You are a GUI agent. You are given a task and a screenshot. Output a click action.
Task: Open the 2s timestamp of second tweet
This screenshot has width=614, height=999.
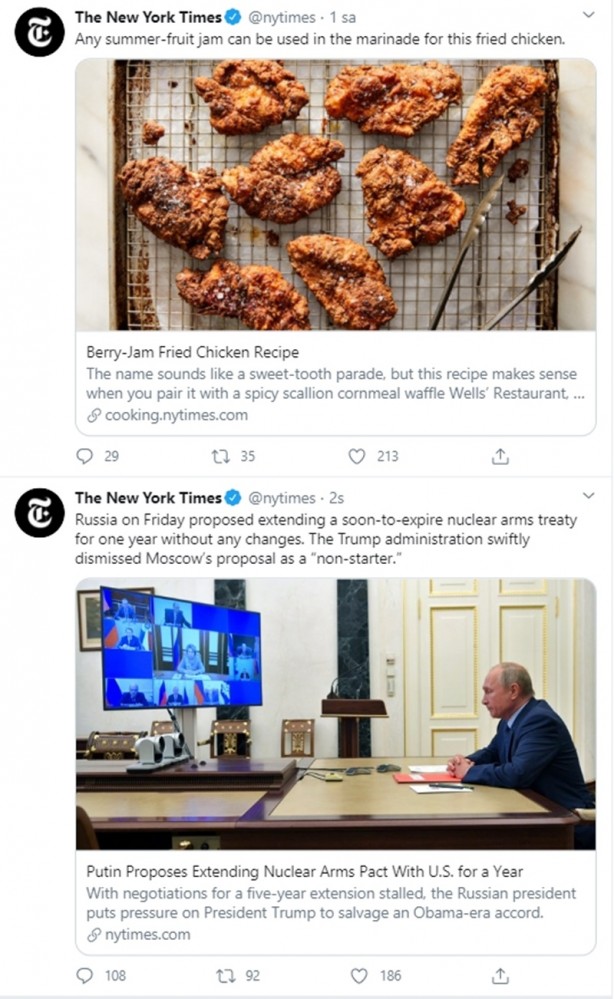point(337,498)
